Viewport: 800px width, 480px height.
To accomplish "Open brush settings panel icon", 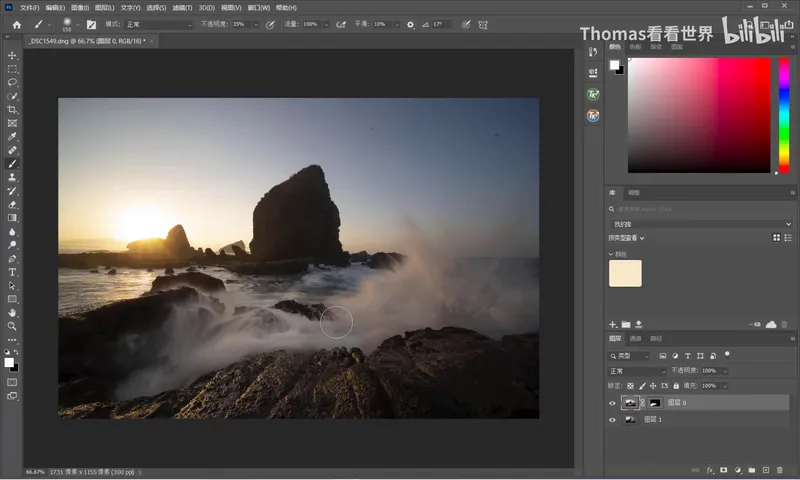I will point(91,24).
